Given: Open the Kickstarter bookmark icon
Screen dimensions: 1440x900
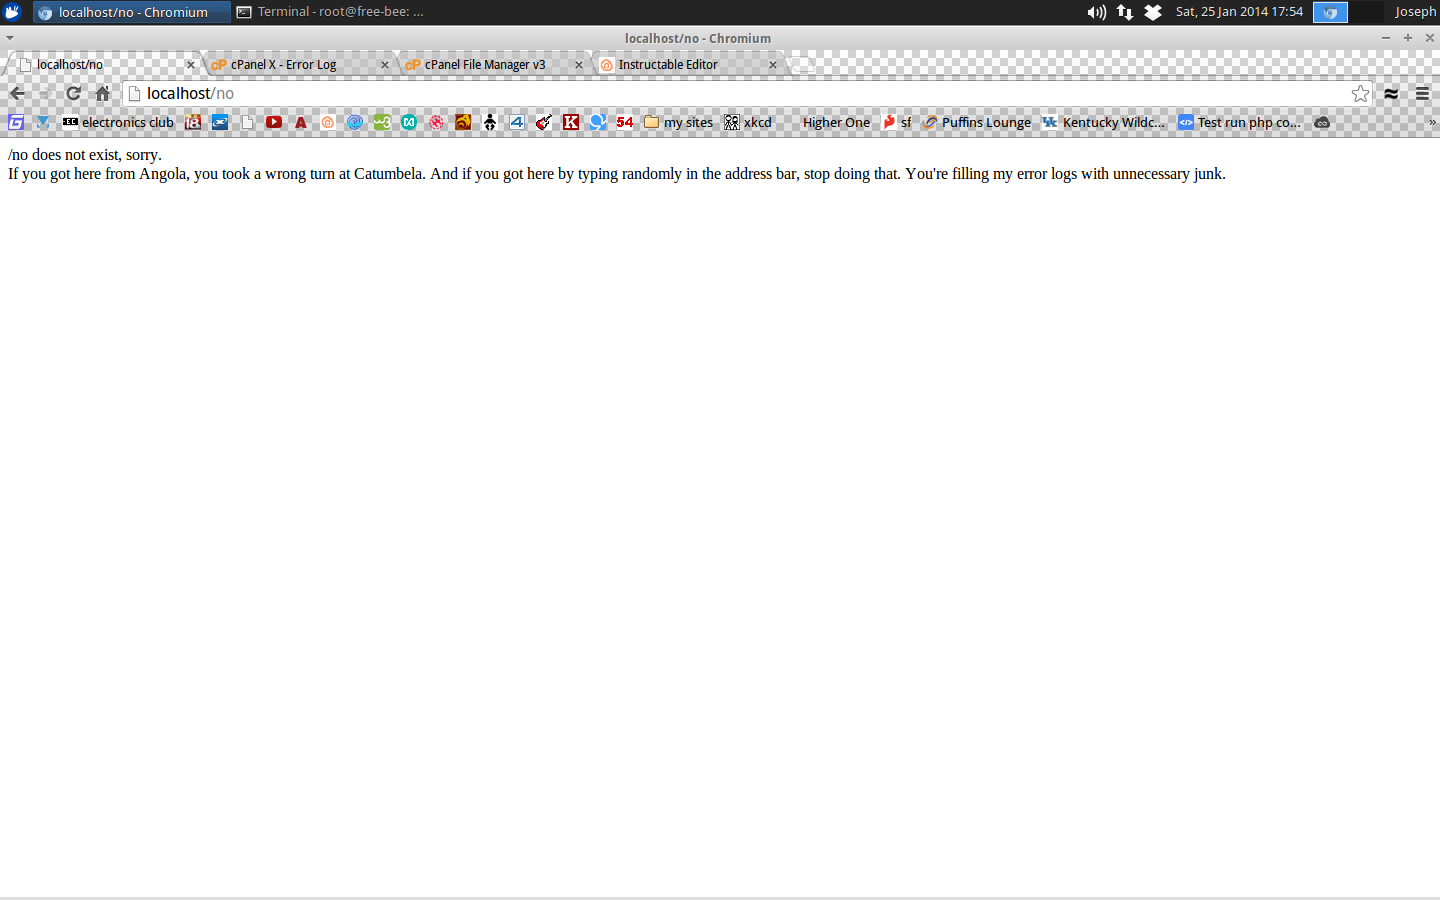Looking at the screenshot, I should click(570, 122).
